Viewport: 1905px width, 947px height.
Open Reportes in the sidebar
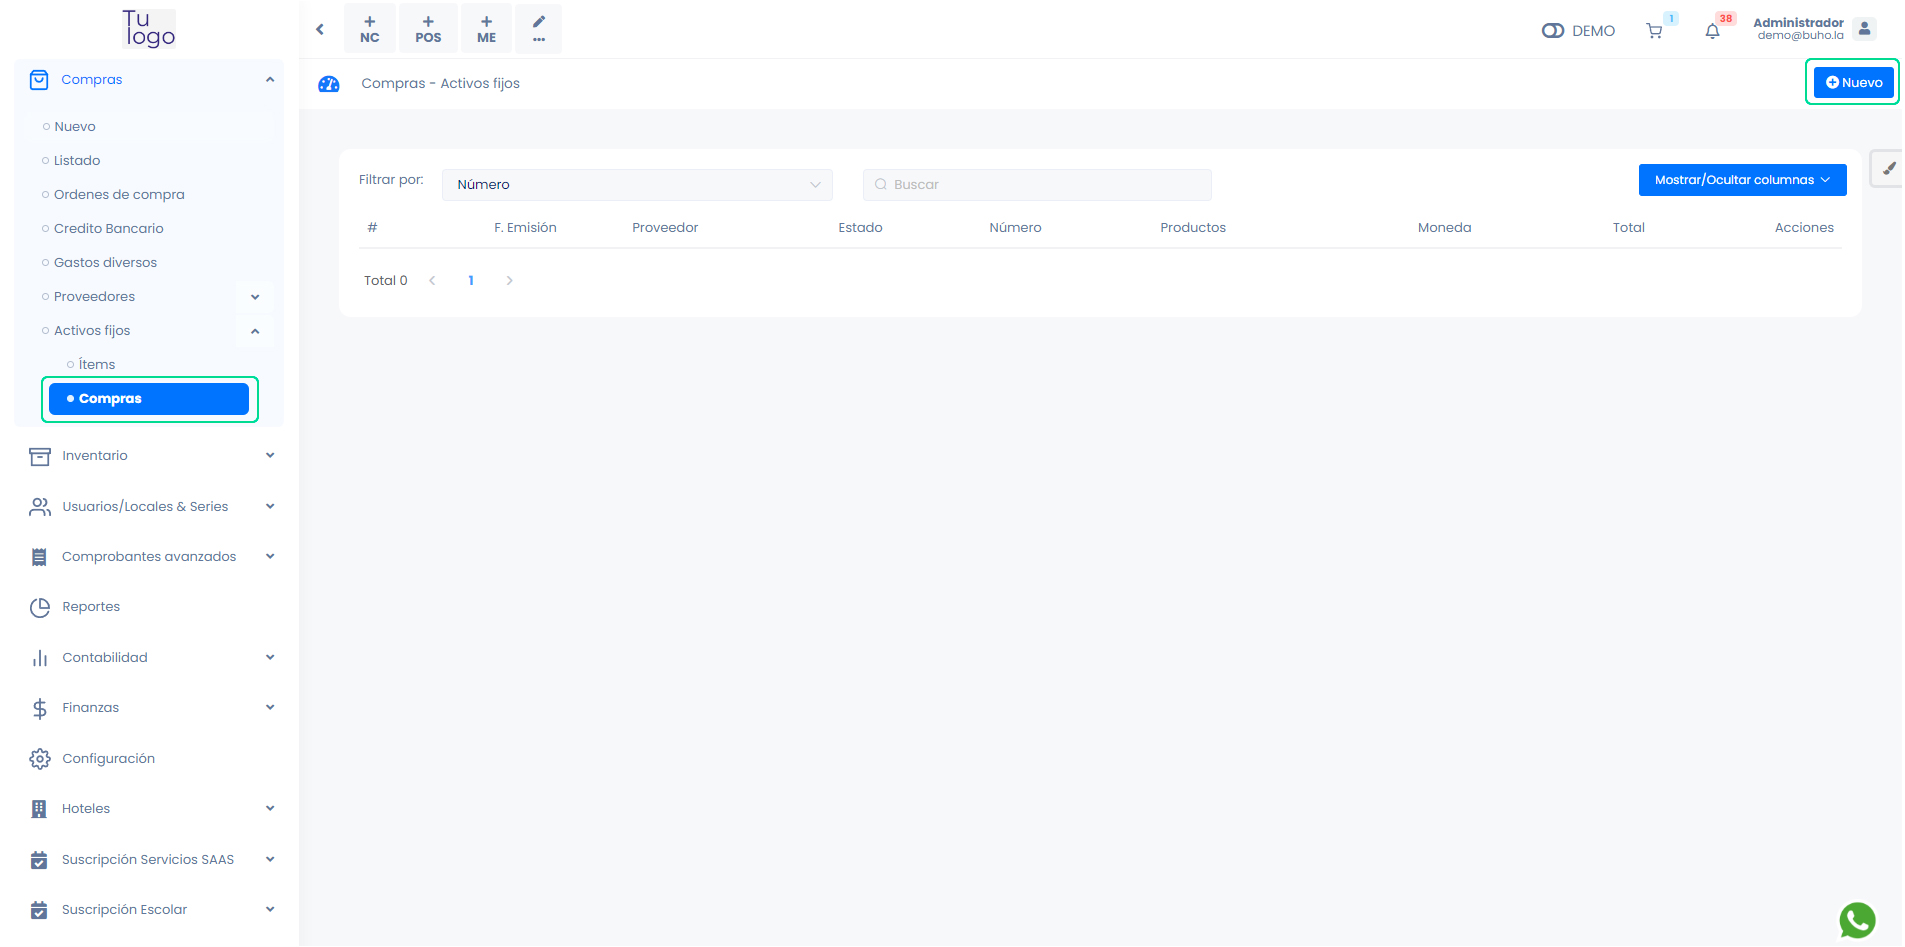91,607
